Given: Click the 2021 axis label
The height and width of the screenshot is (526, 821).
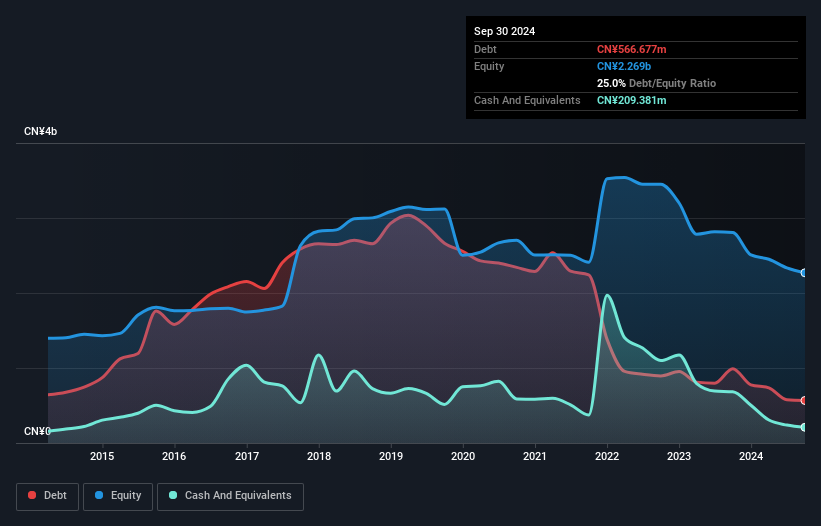Looking at the screenshot, I should pyautogui.click(x=535, y=456).
